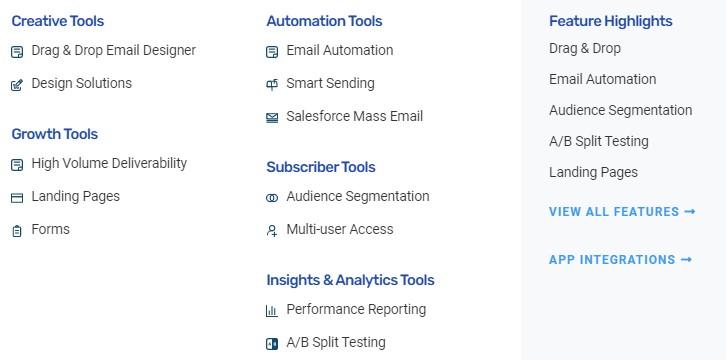Click the pencil icon beside Design Solutions

tap(17, 85)
